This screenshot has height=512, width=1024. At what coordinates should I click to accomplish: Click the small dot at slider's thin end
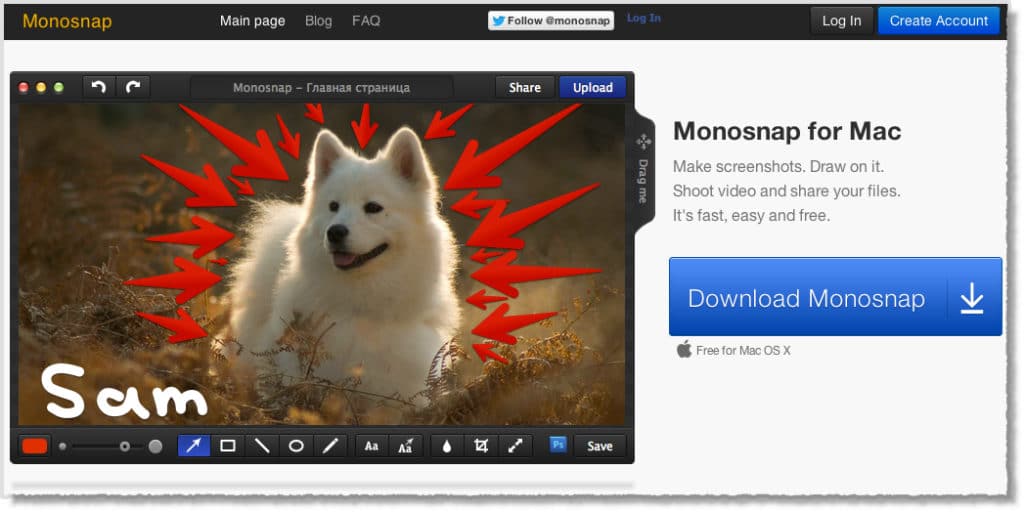pos(63,447)
